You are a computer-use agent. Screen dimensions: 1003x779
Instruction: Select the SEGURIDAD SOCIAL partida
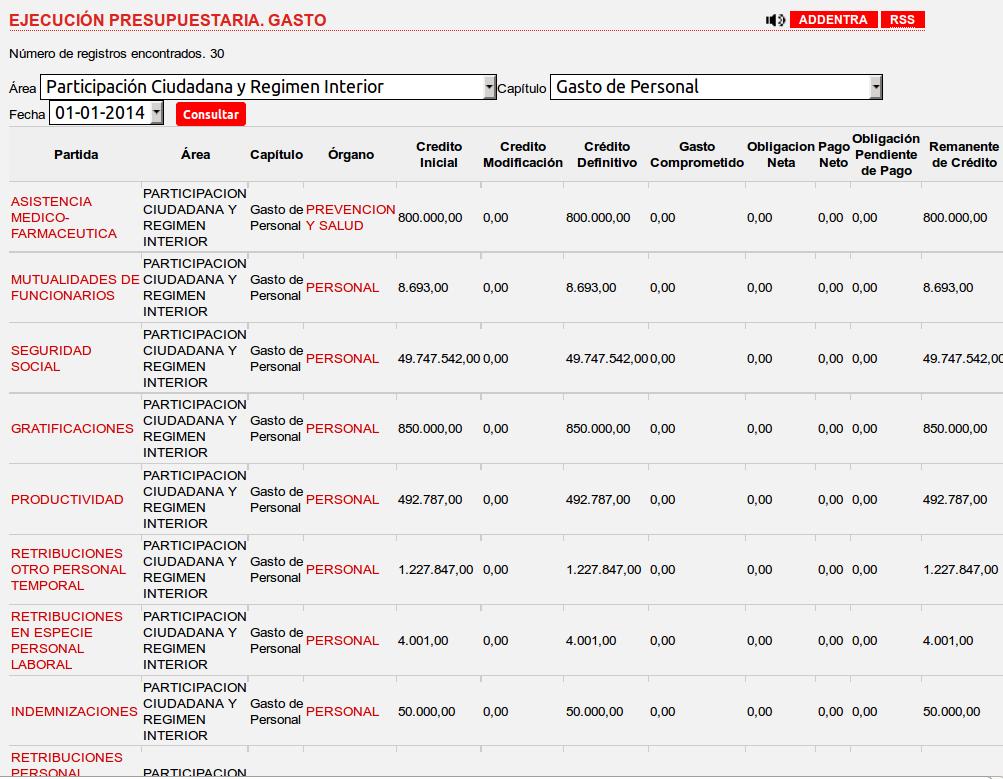[x=51, y=359]
